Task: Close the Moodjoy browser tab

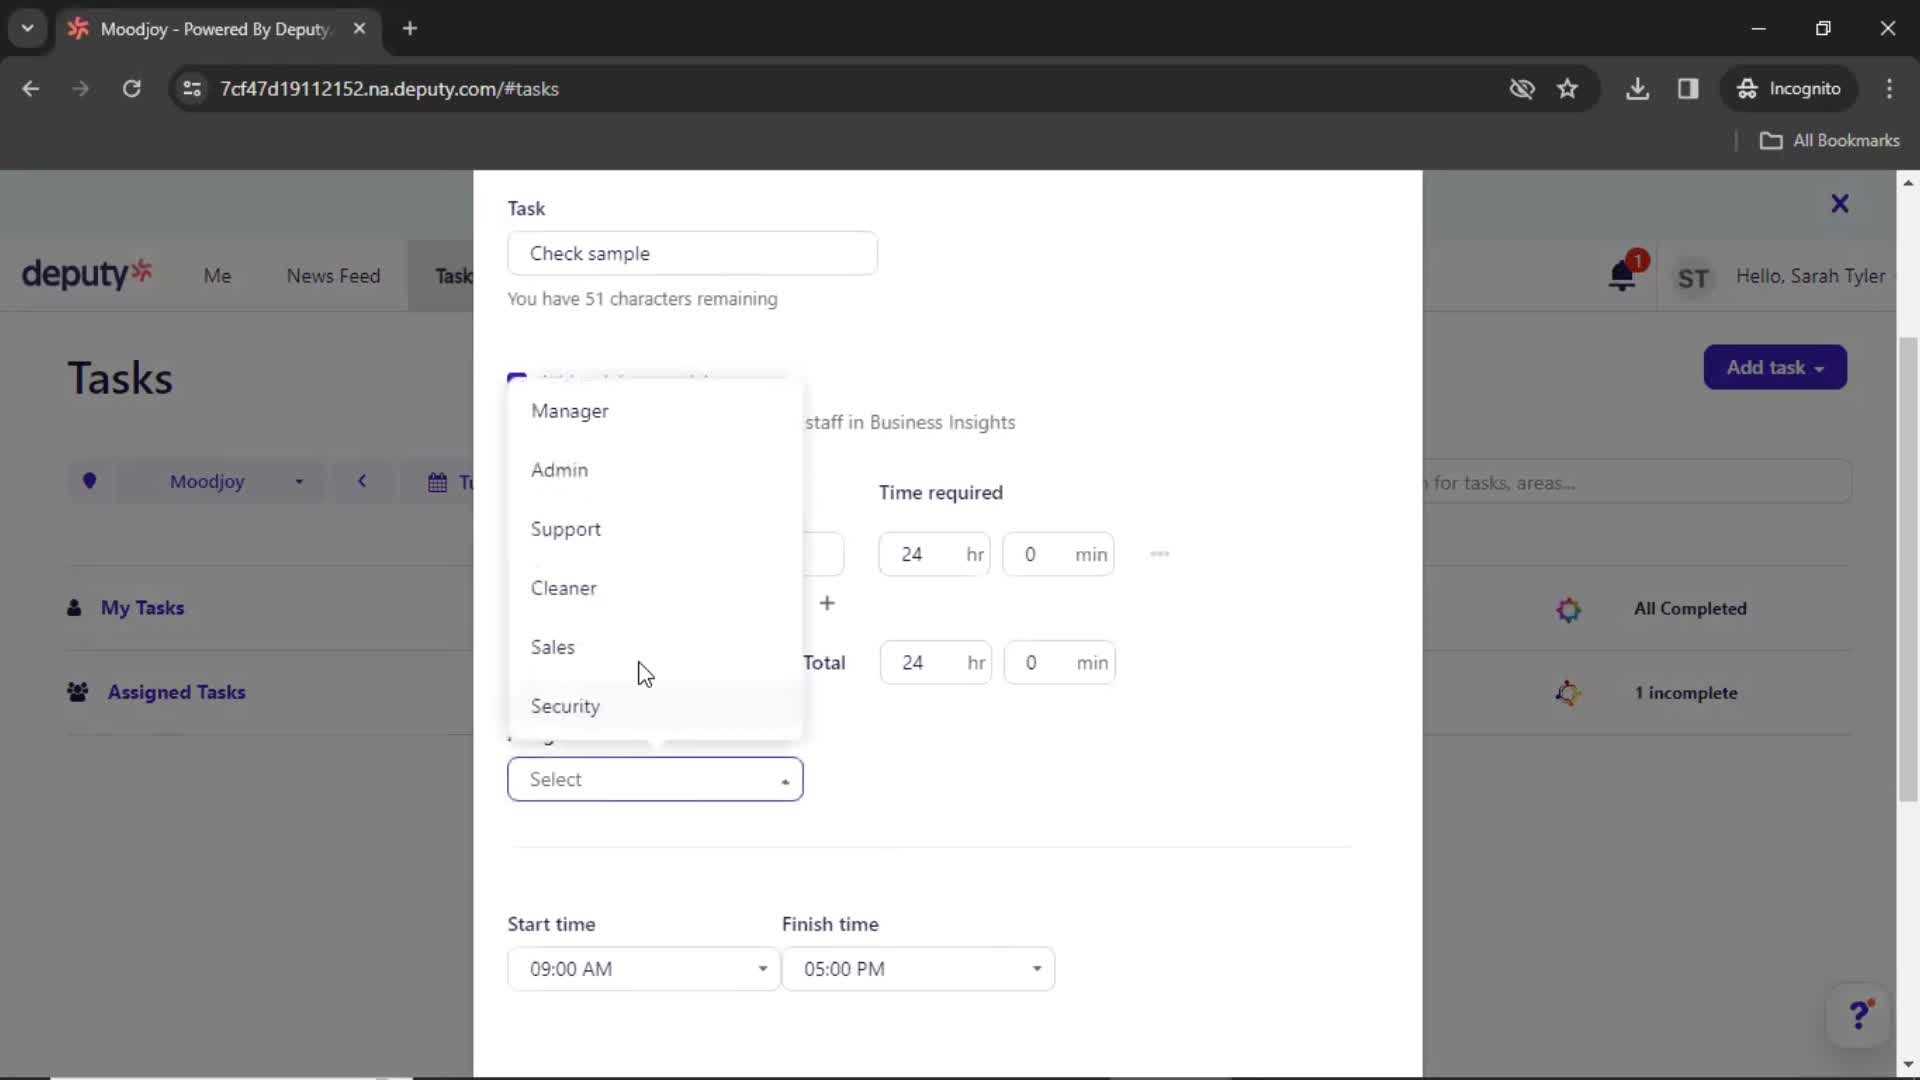Action: coord(359,29)
